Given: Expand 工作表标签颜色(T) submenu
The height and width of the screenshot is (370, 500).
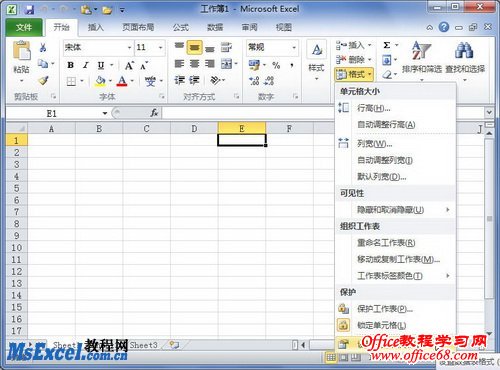Looking at the screenshot, I should tap(396, 276).
